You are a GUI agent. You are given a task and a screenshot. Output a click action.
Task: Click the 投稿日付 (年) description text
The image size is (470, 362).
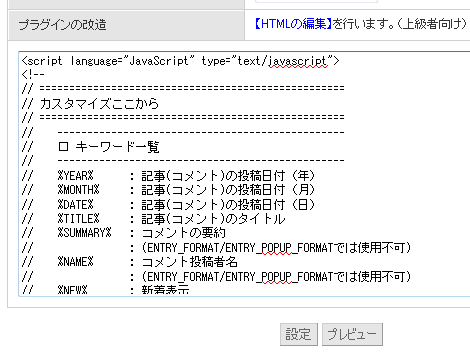[x=276, y=176]
